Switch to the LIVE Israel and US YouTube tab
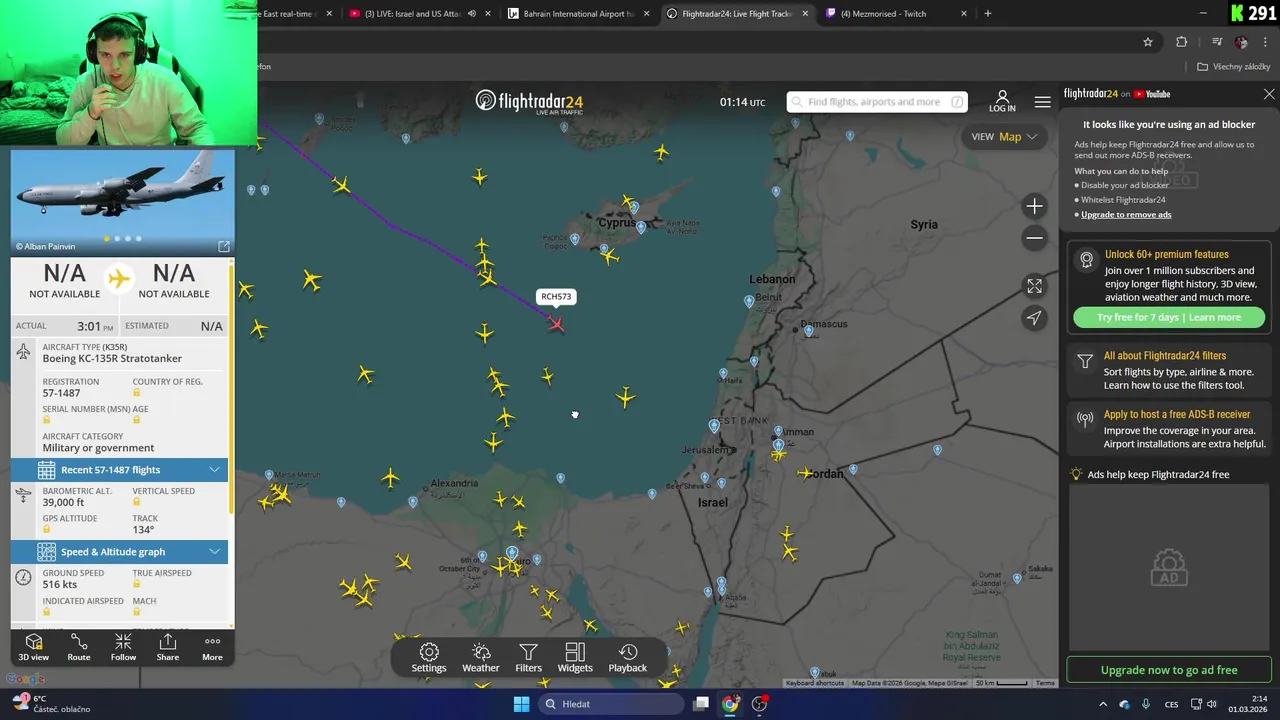Image resolution: width=1280 pixels, height=720 pixels. pyautogui.click(x=412, y=14)
